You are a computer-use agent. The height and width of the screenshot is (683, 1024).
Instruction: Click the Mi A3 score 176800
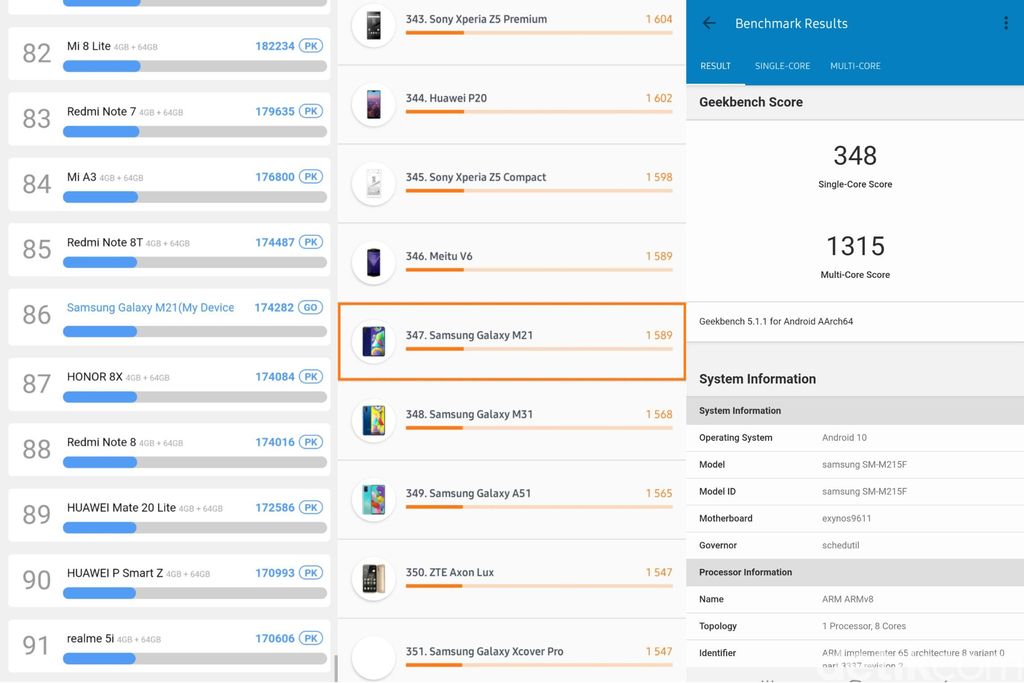tap(275, 177)
